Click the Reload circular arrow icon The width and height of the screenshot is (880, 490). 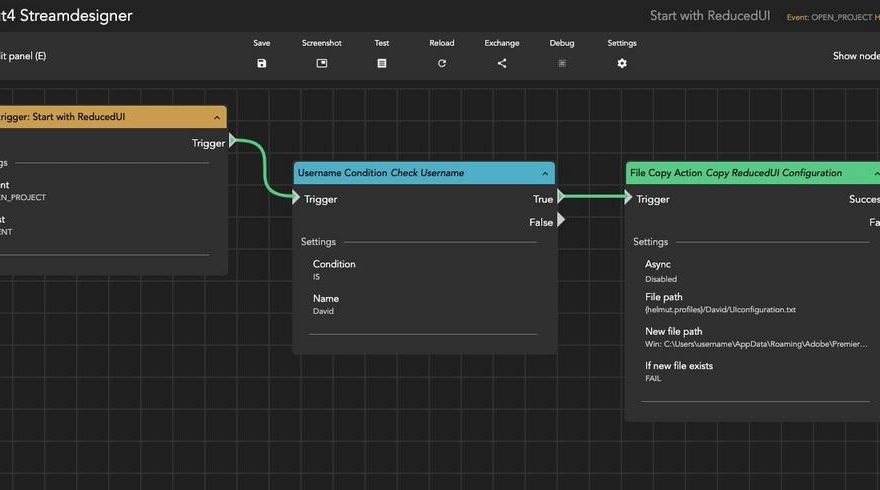[x=442, y=63]
